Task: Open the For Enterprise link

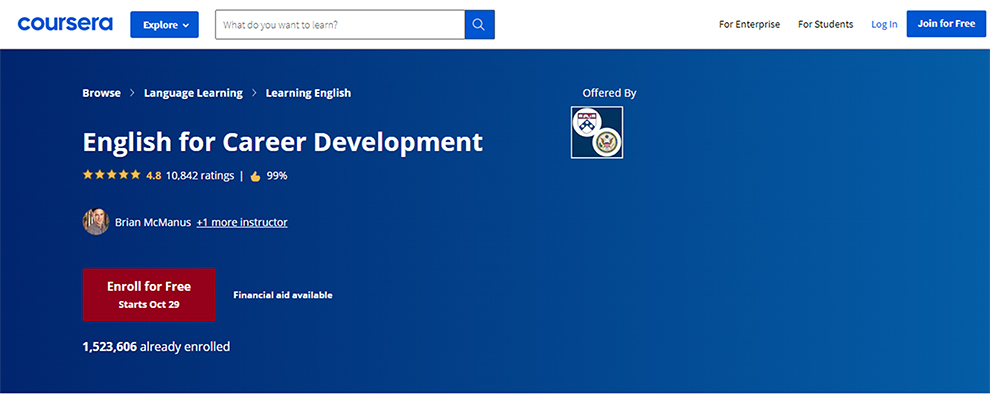Action: [x=749, y=25]
